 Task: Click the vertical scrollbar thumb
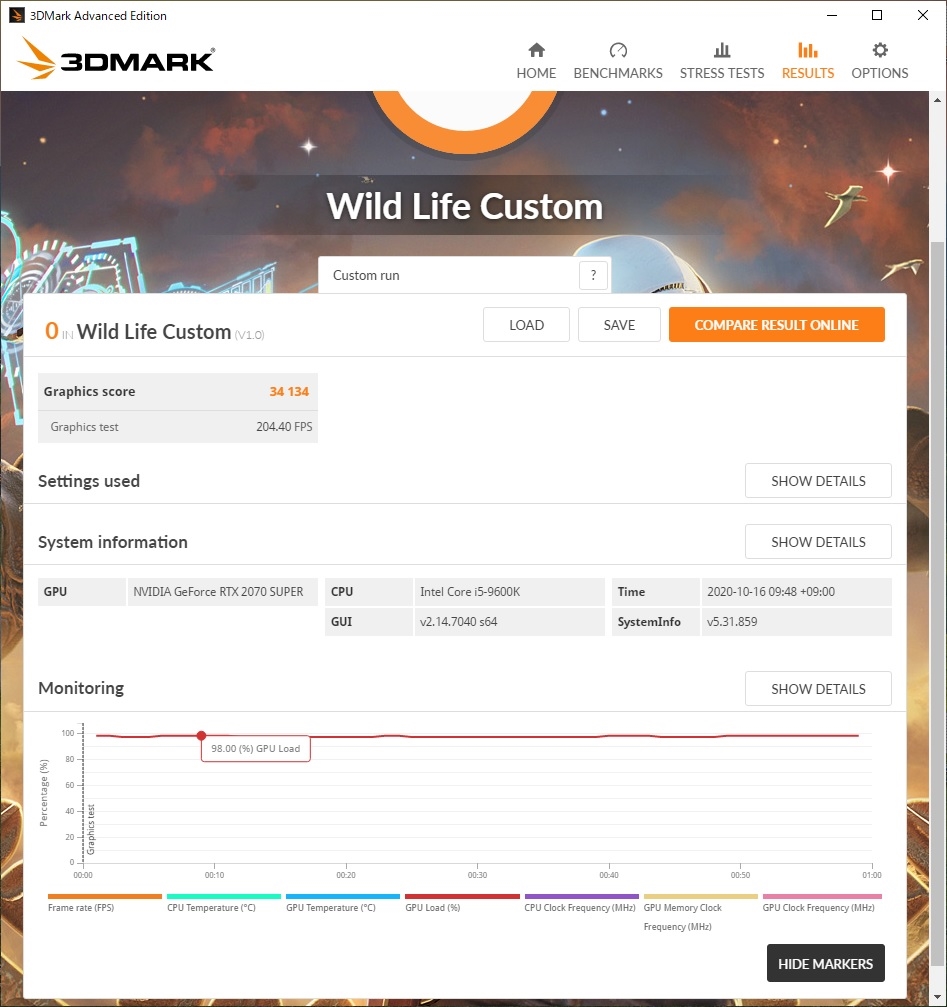coord(937,604)
